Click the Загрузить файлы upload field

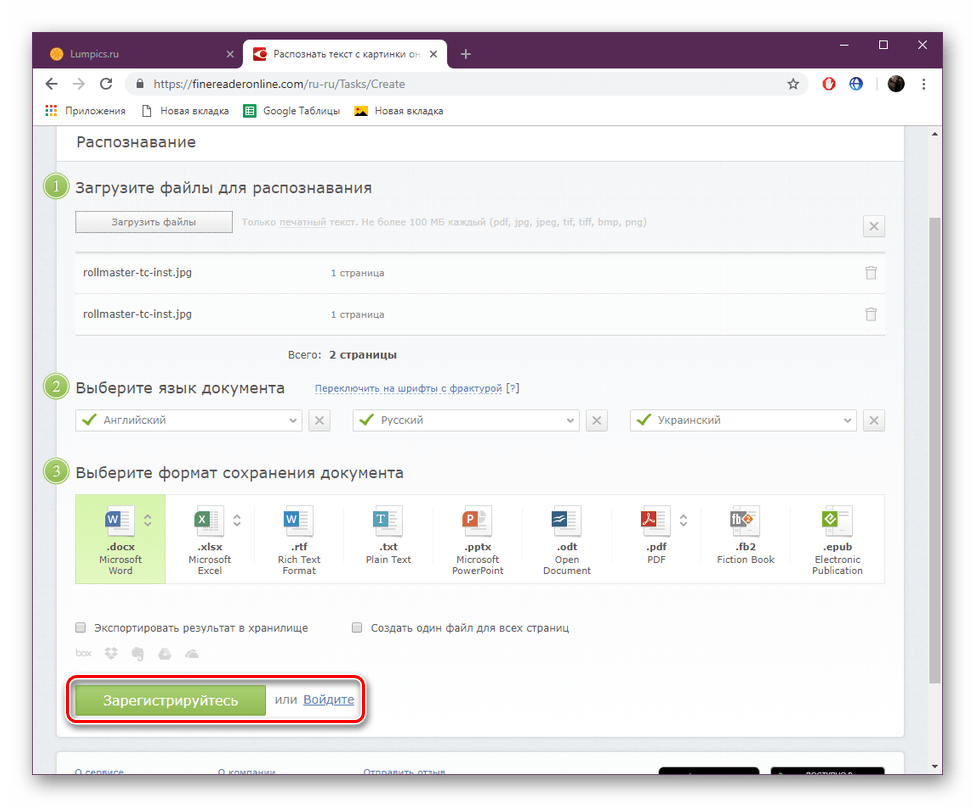pyautogui.click(x=153, y=222)
